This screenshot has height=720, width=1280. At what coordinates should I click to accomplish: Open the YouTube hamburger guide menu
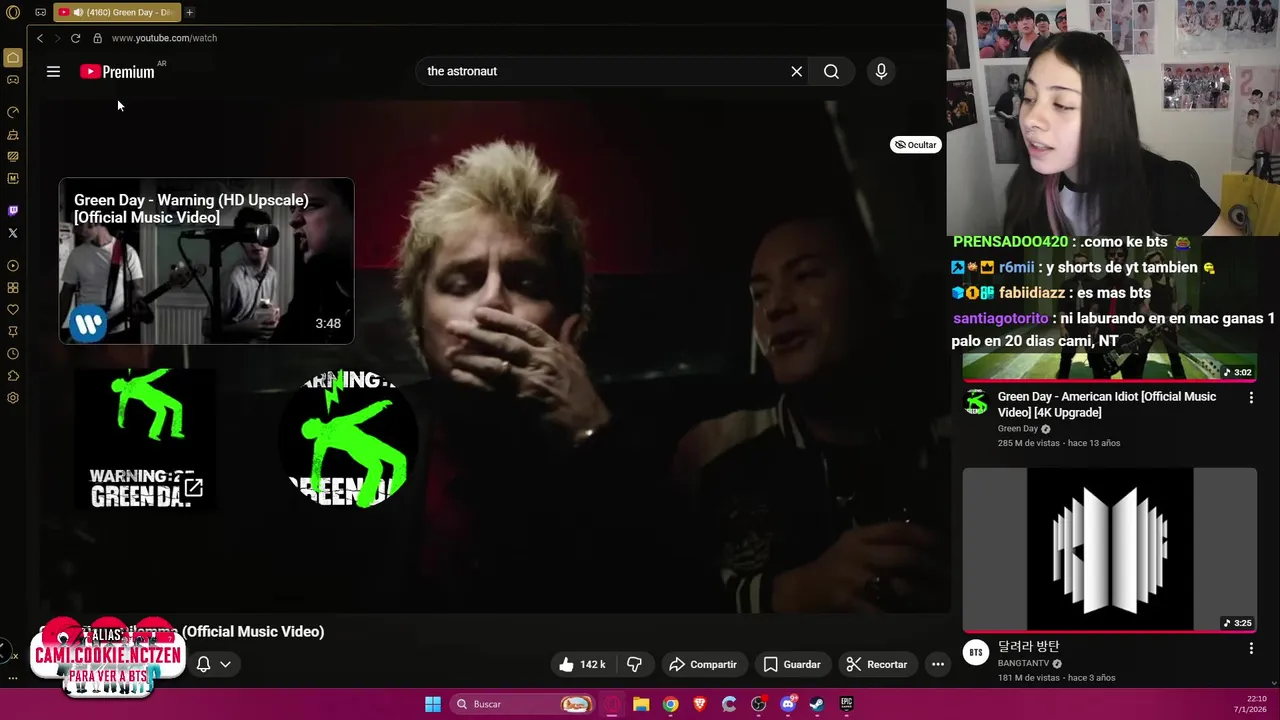[x=53, y=71]
